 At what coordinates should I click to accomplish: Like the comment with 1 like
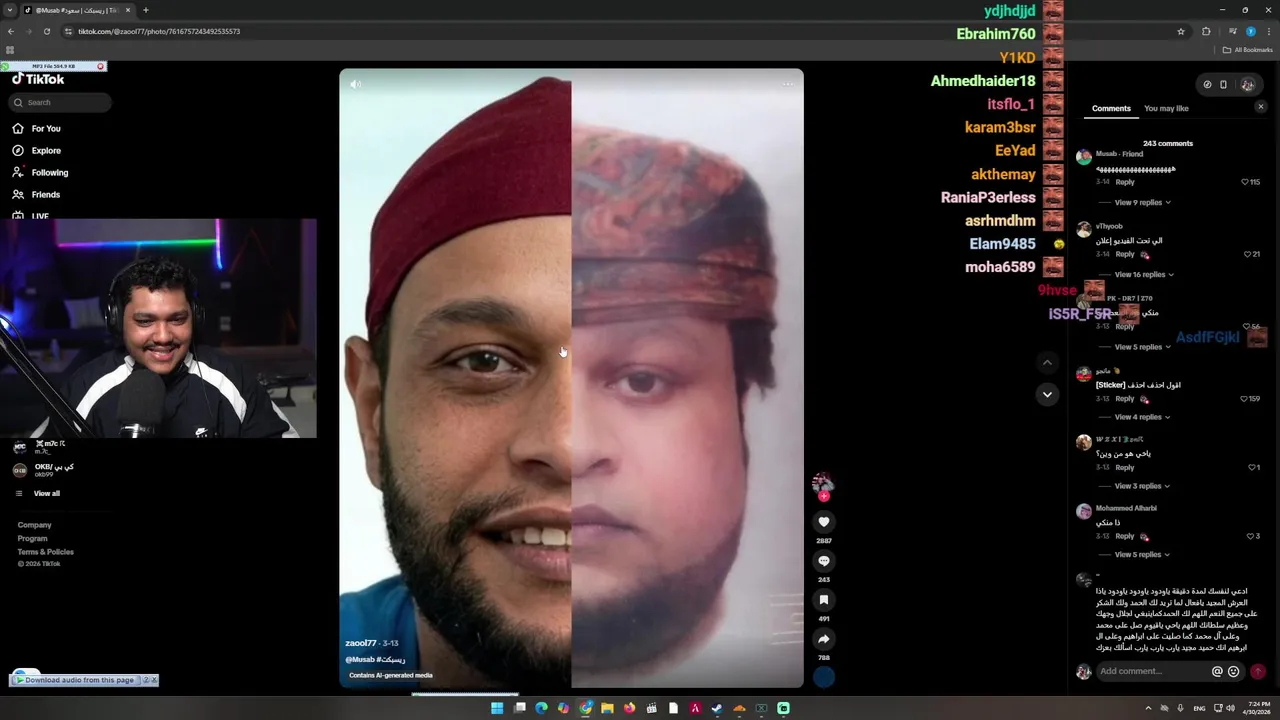[1251, 467]
